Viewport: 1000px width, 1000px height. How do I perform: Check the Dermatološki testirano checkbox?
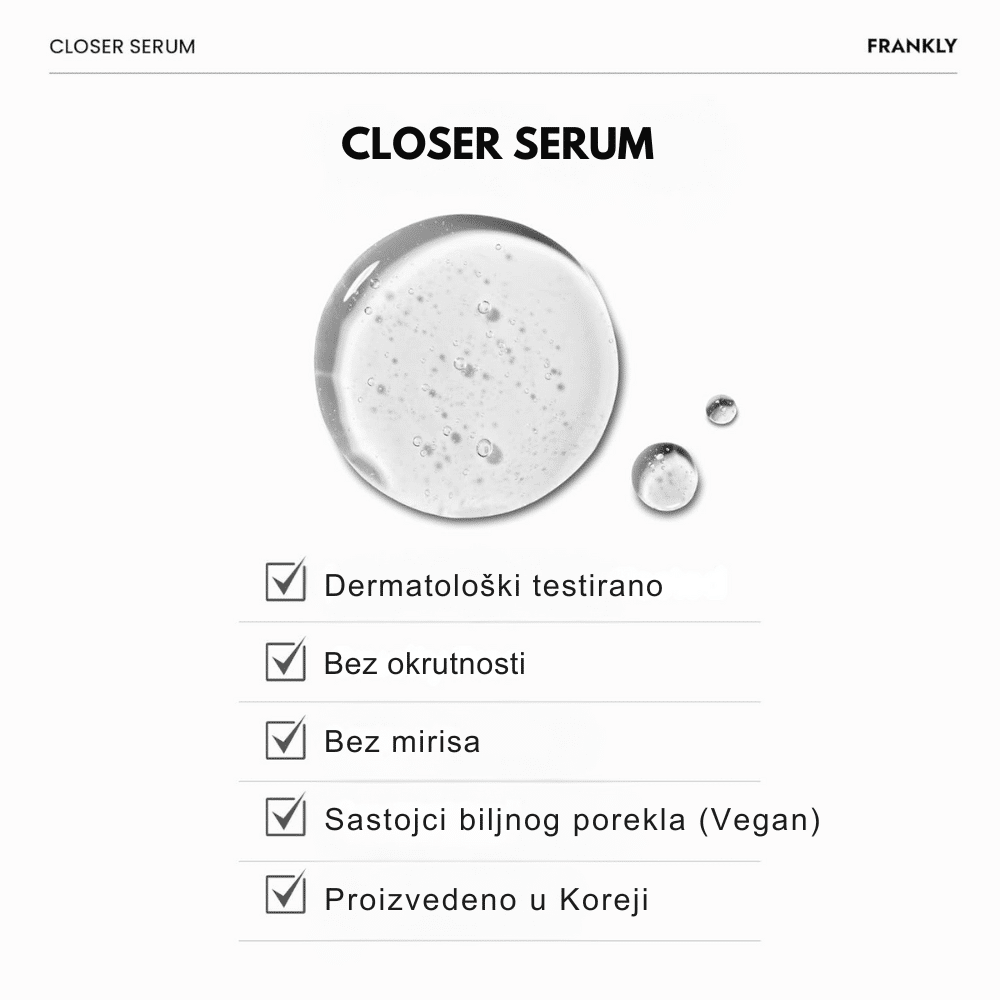[285, 582]
